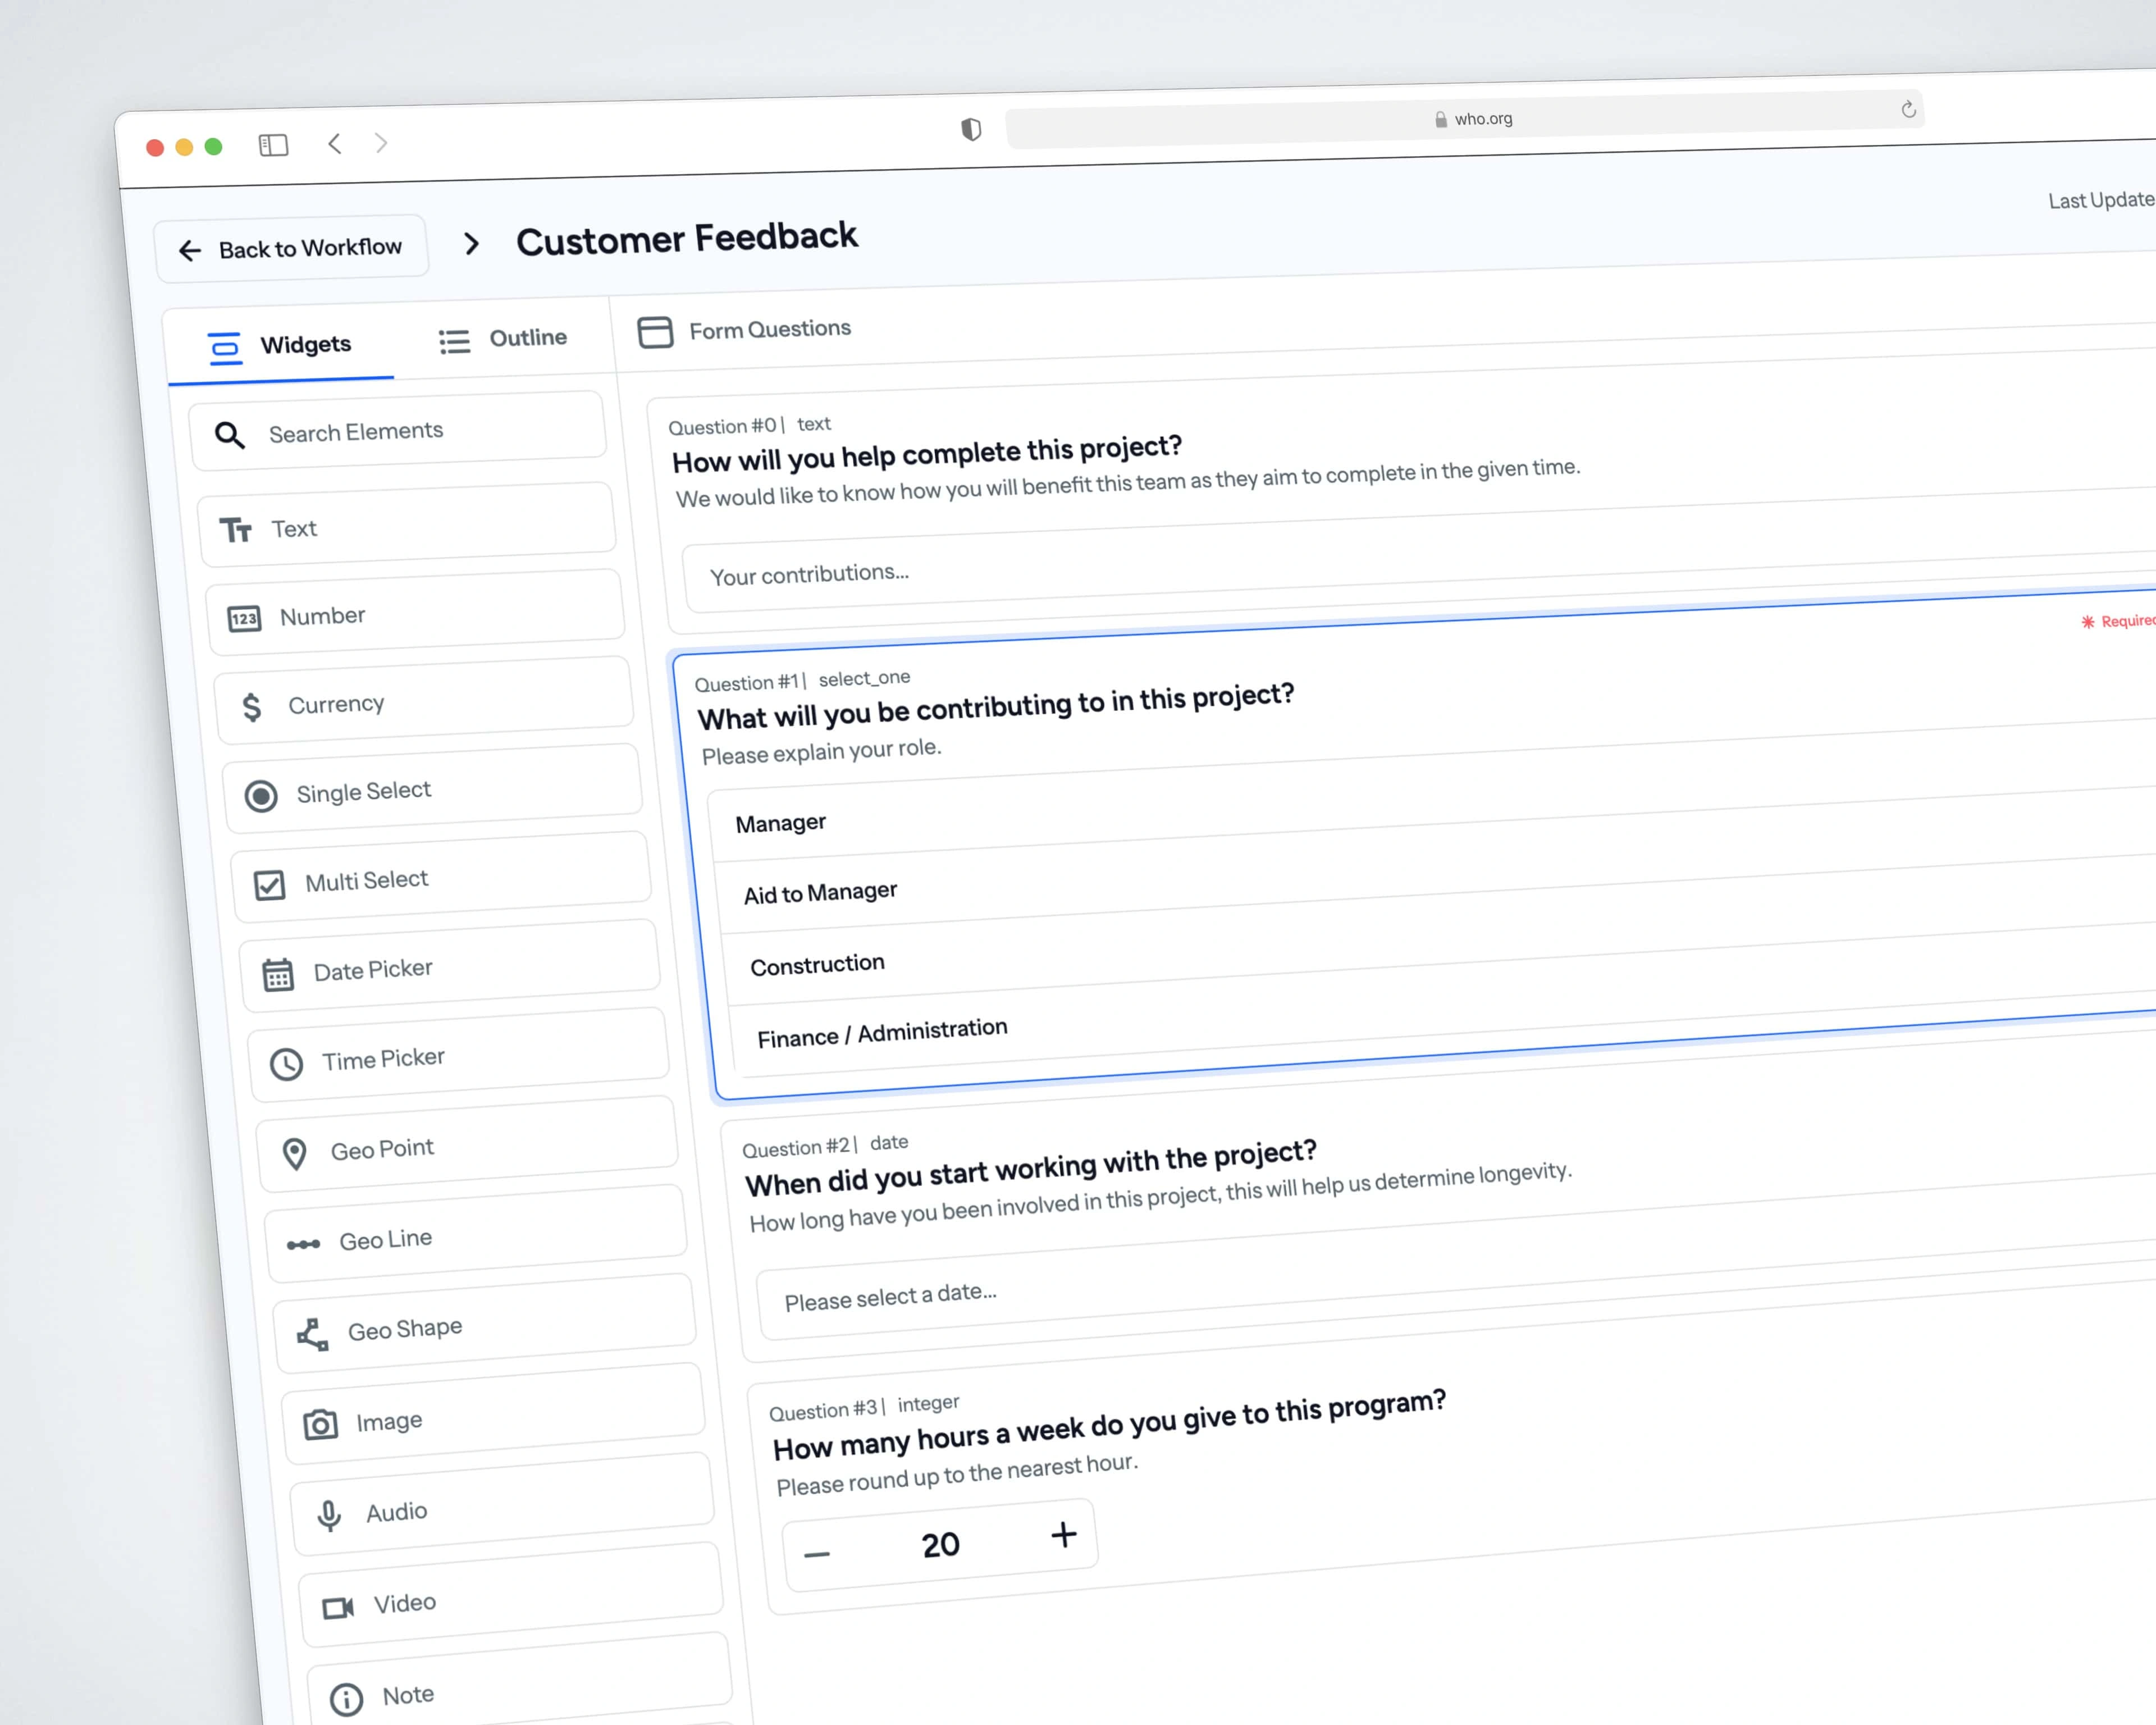Click the back arrow icon in Back to Workflow

coord(190,250)
